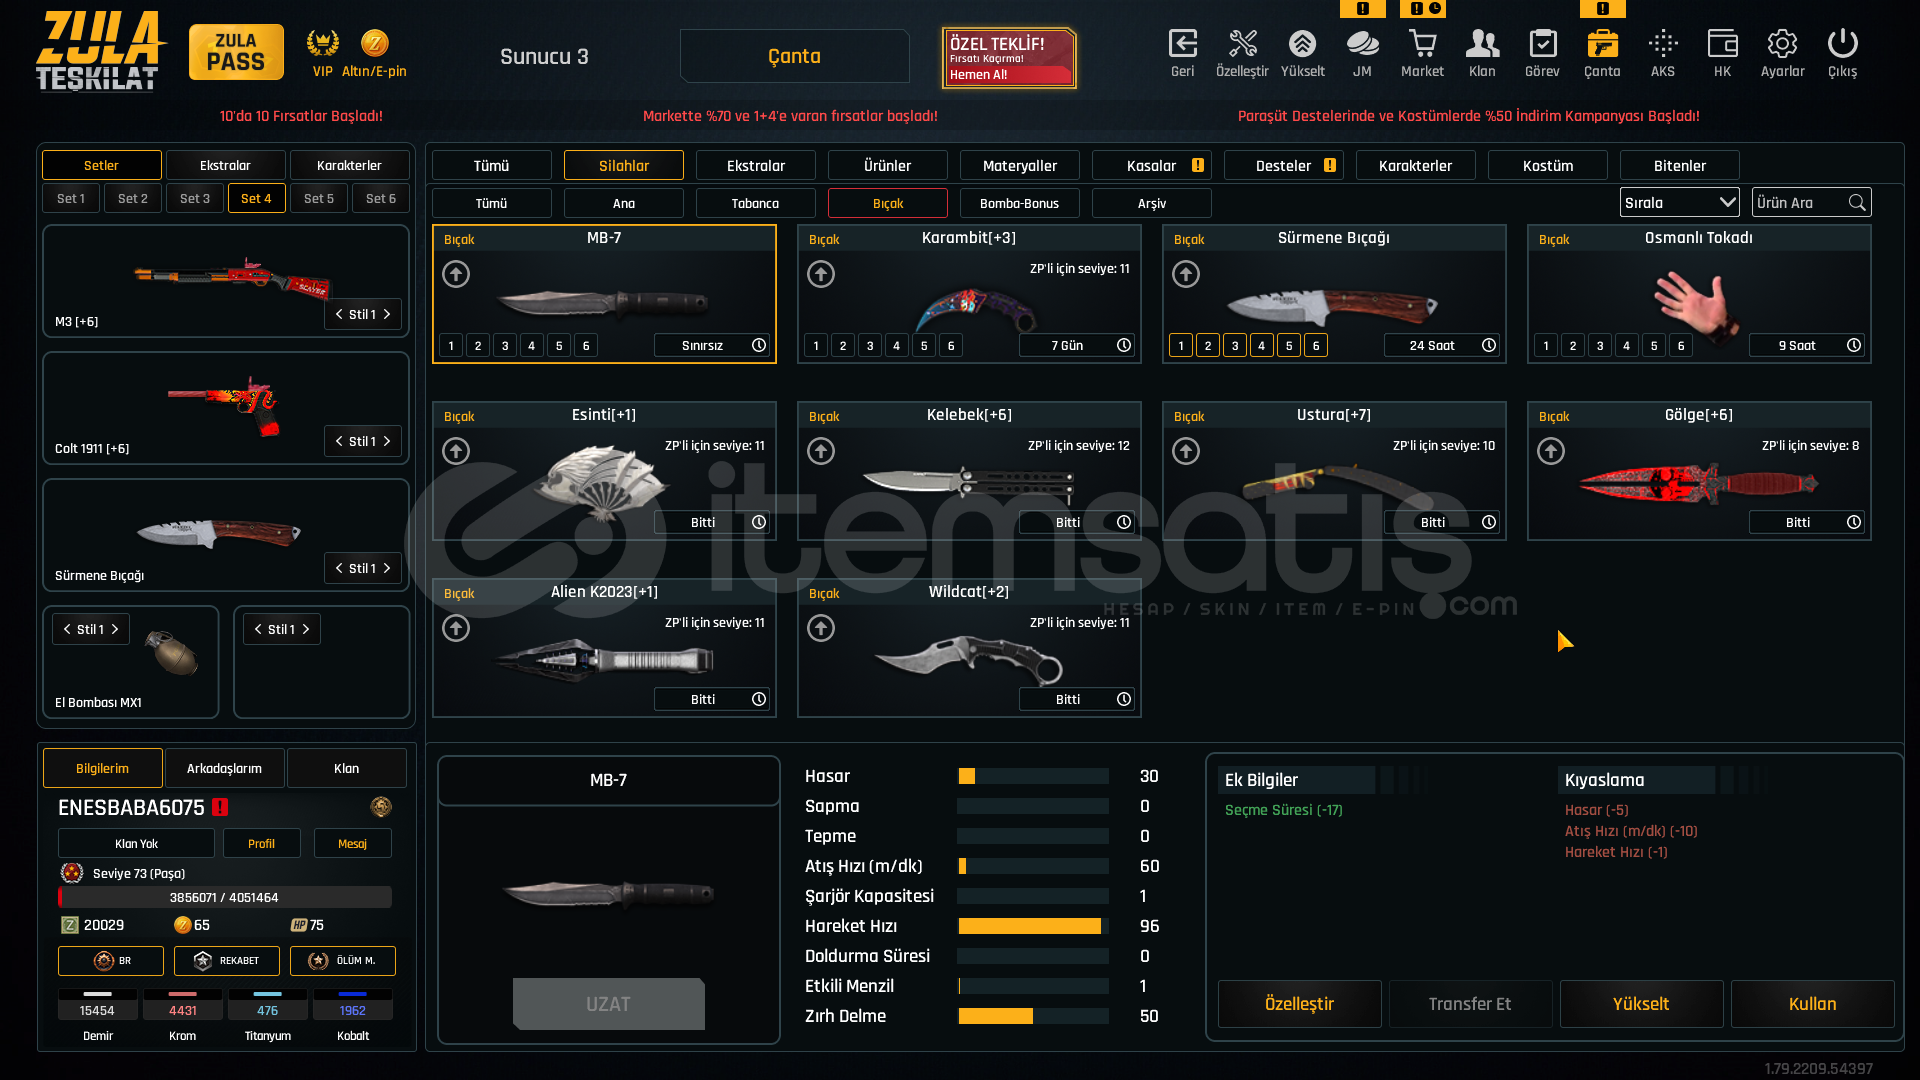This screenshot has height=1080, width=1920.
Task: Open the Görev tasks icon
Action: (1542, 44)
